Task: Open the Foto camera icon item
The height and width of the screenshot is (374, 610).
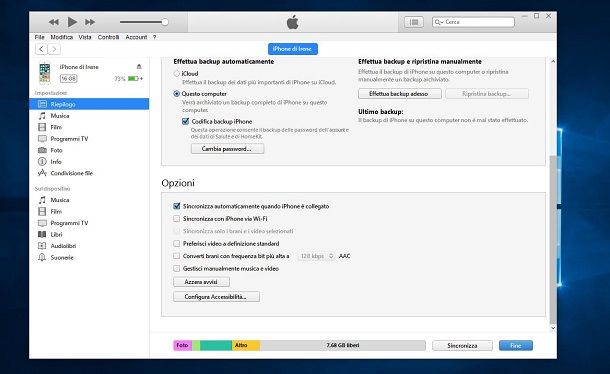Action: pyautogui.click(x=42, y=150)
